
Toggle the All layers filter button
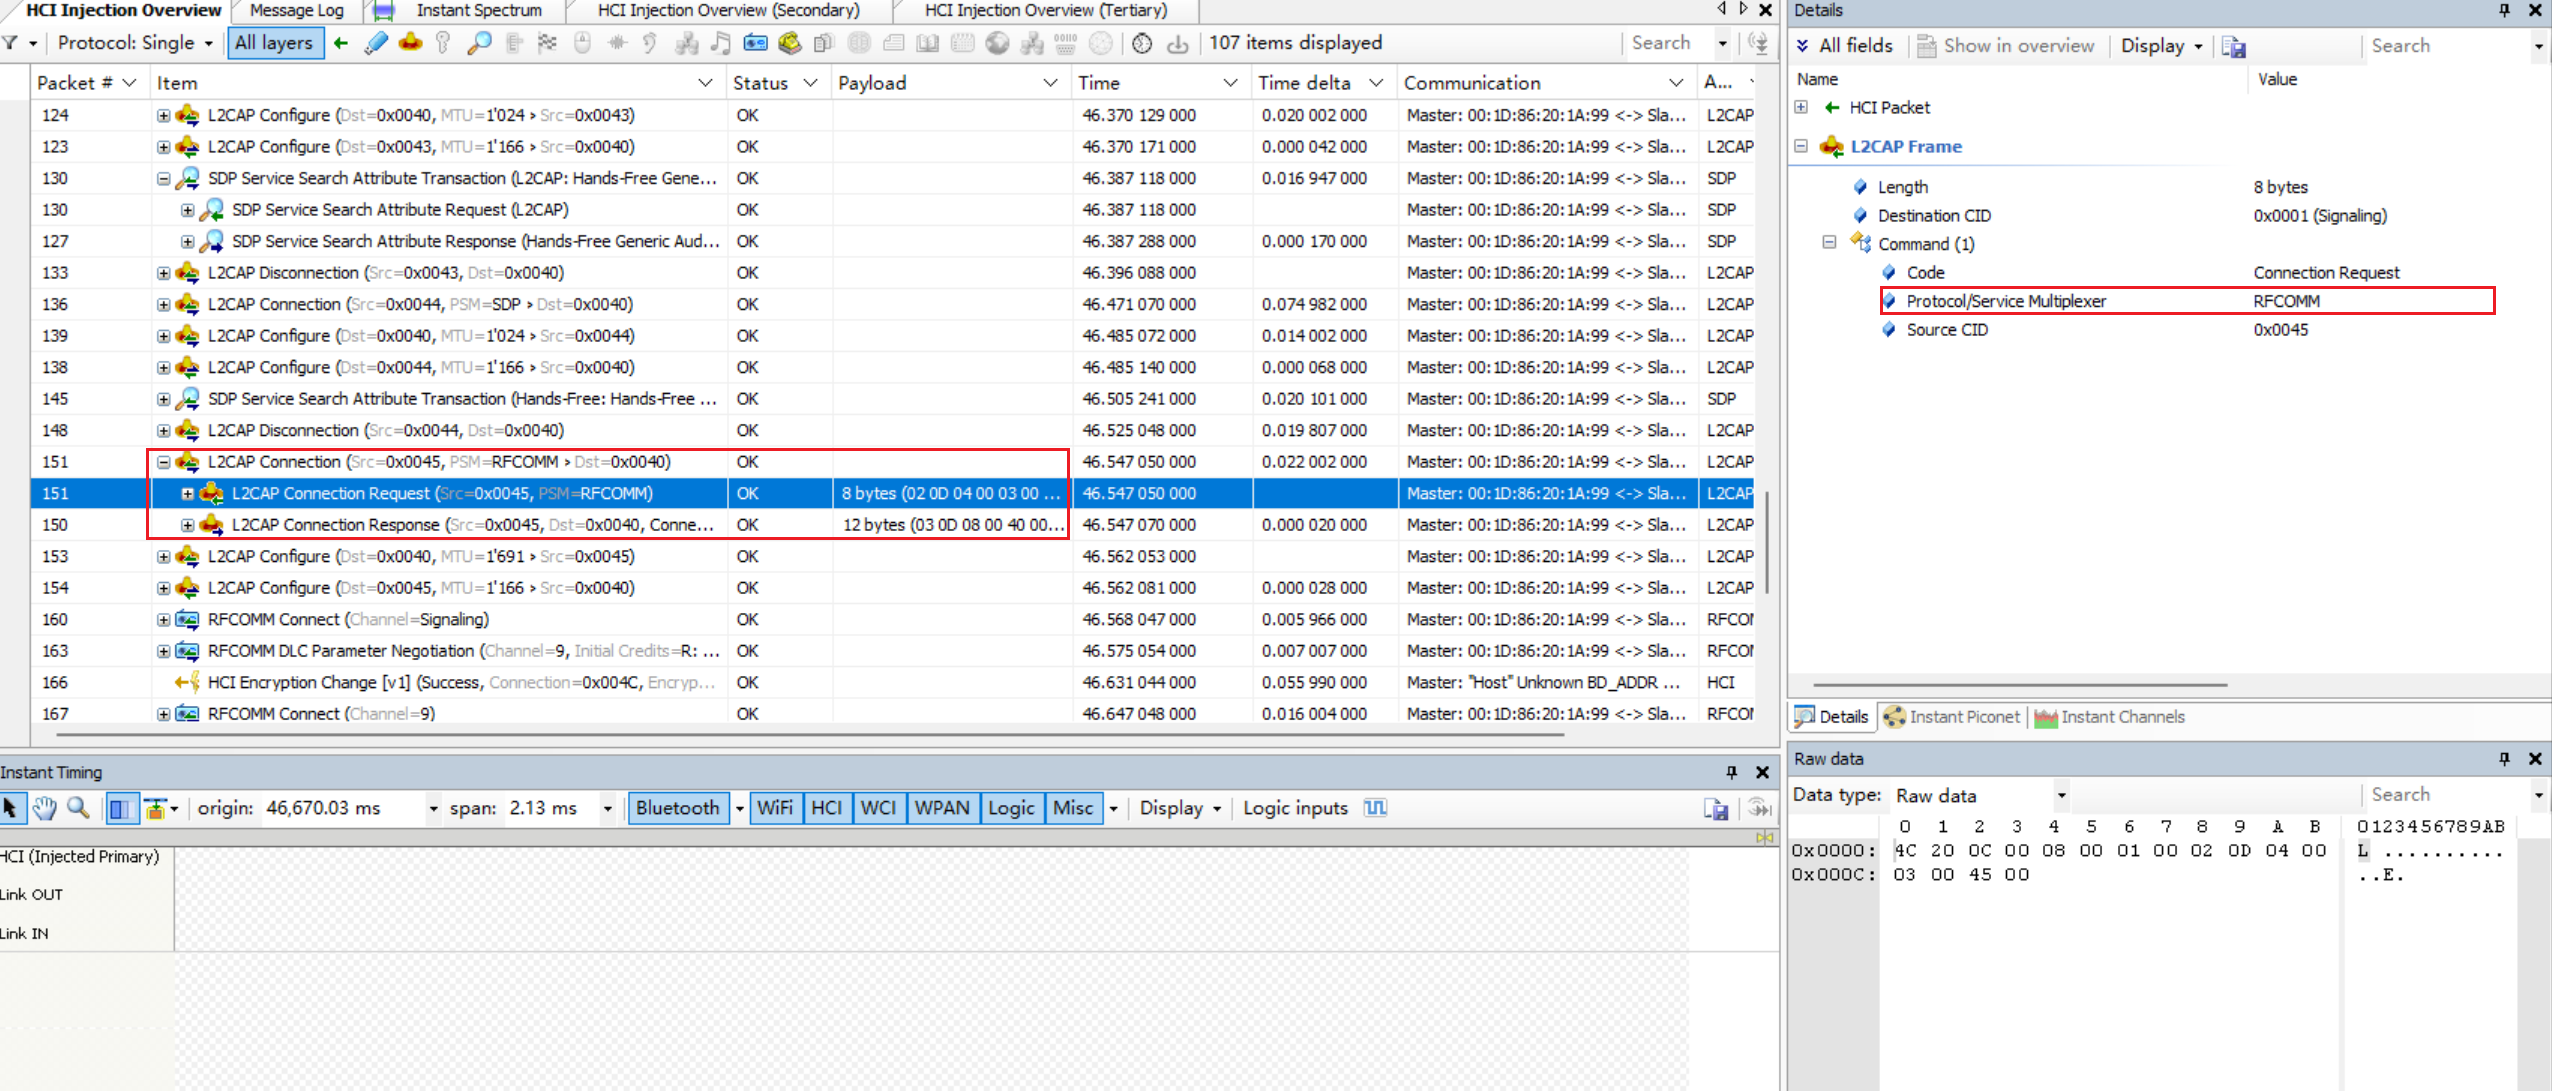tap(275, 43)
